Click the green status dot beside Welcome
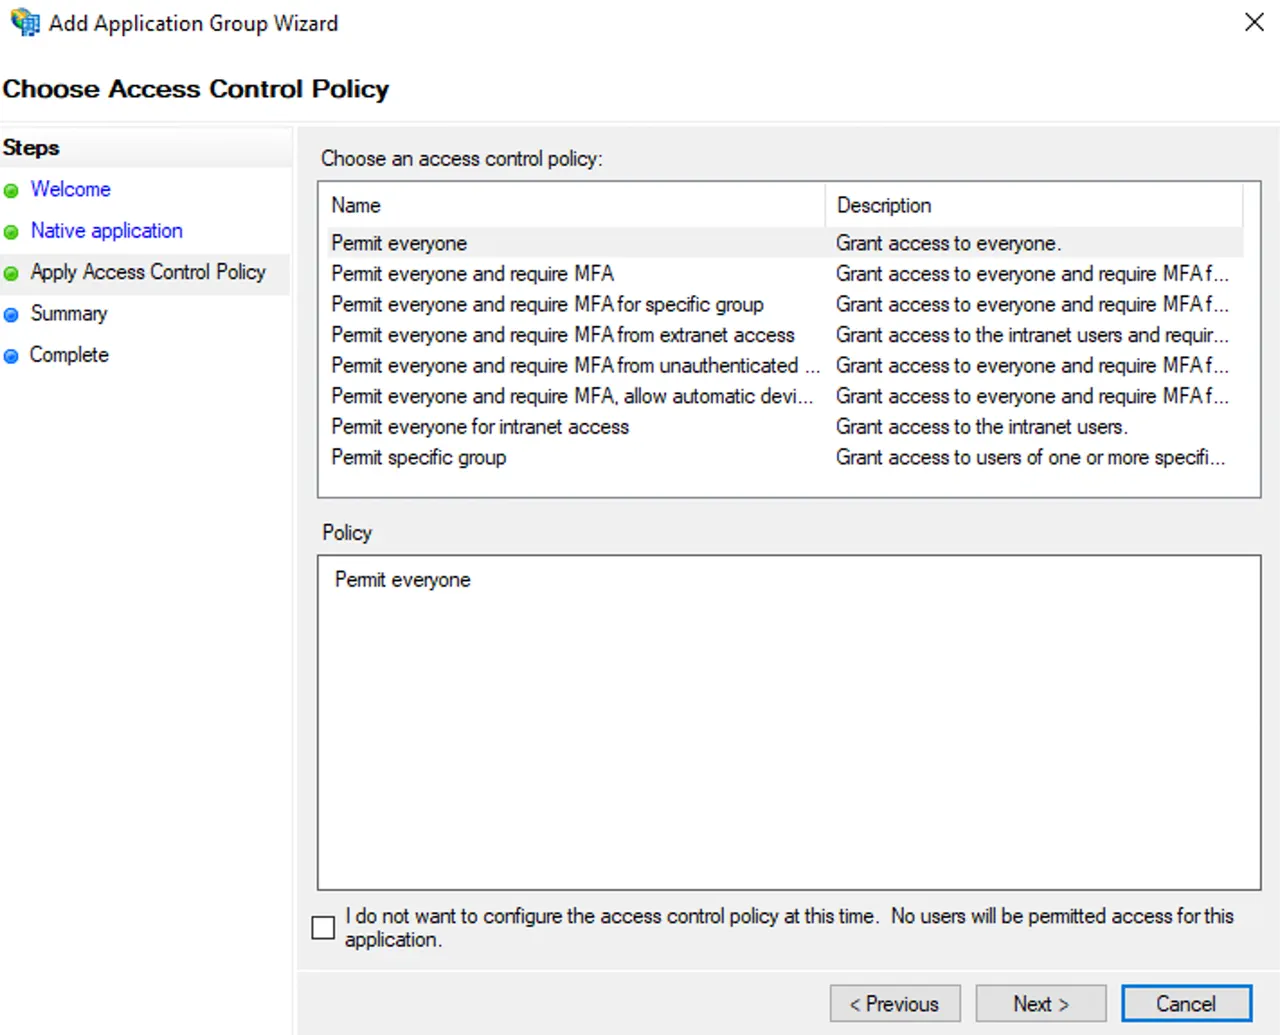This screenshot has width=1280, height=1035. (x=11, y=191)
